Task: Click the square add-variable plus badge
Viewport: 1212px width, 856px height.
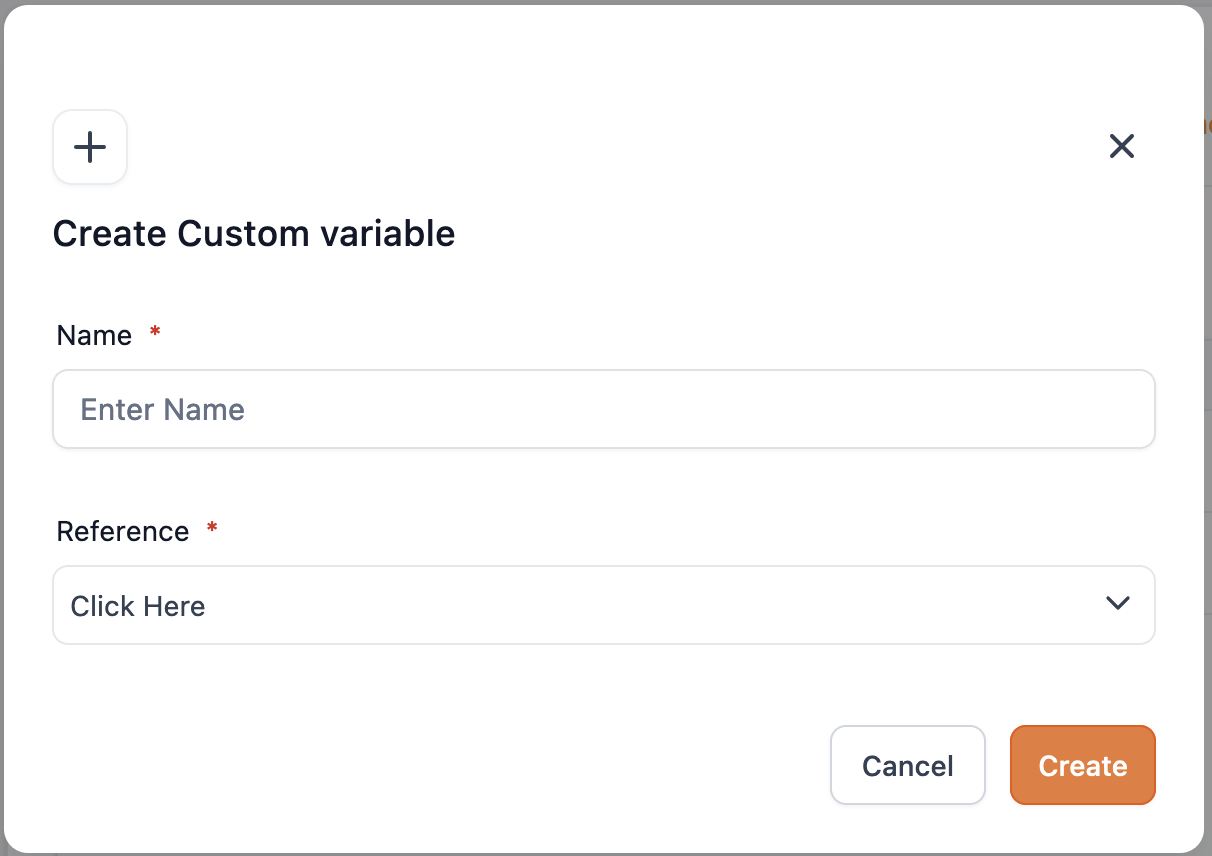Action: [90, 148]
